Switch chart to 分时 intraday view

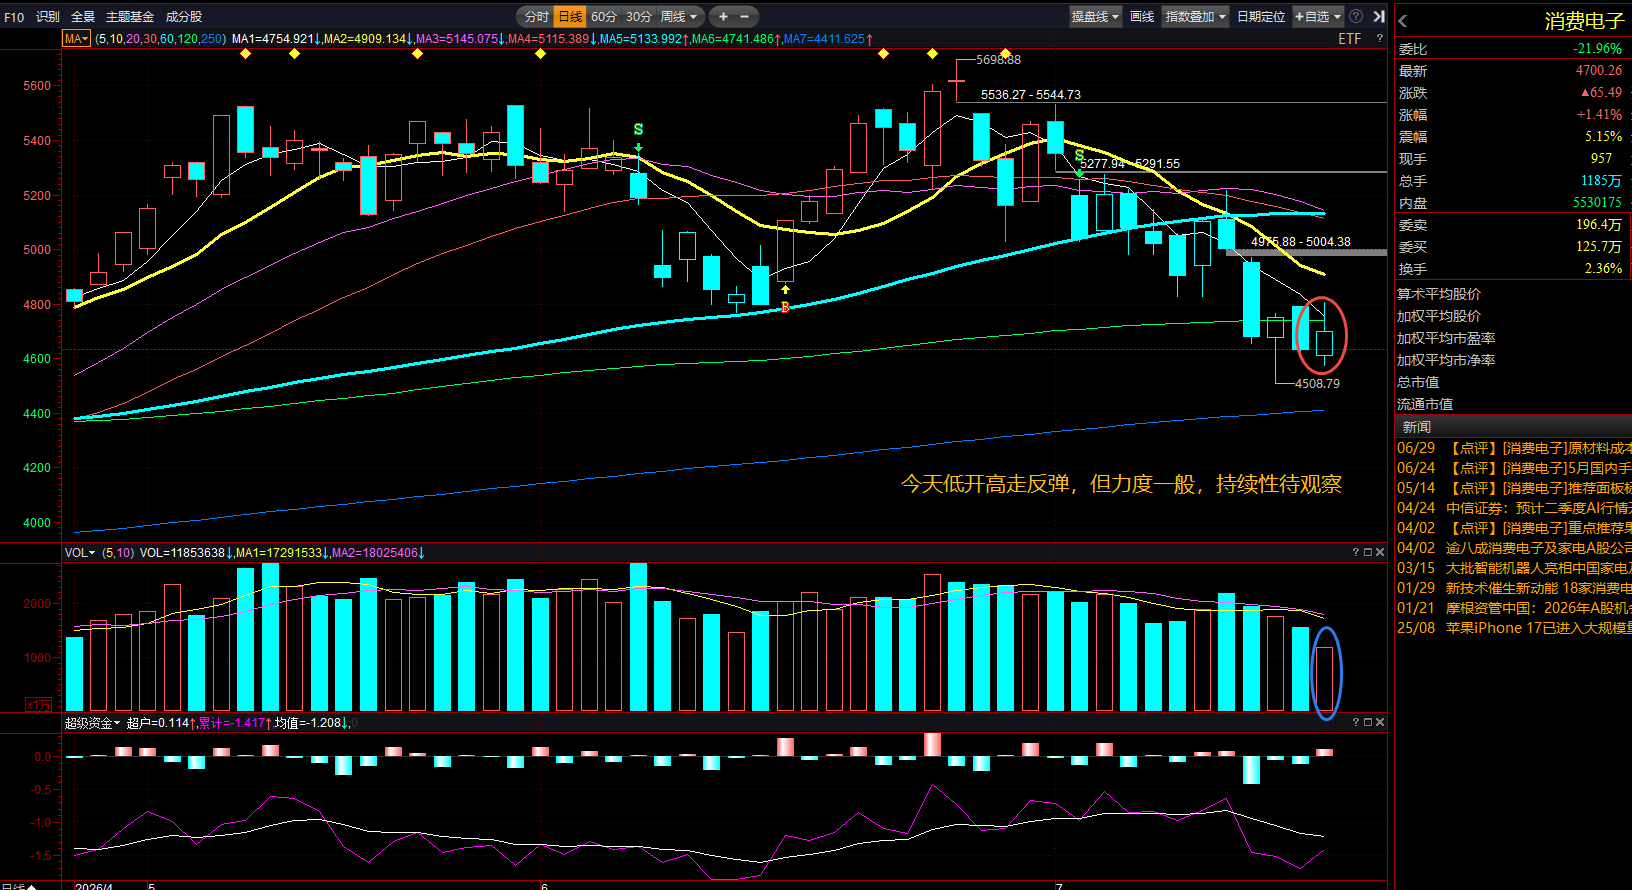pos(537,16)
